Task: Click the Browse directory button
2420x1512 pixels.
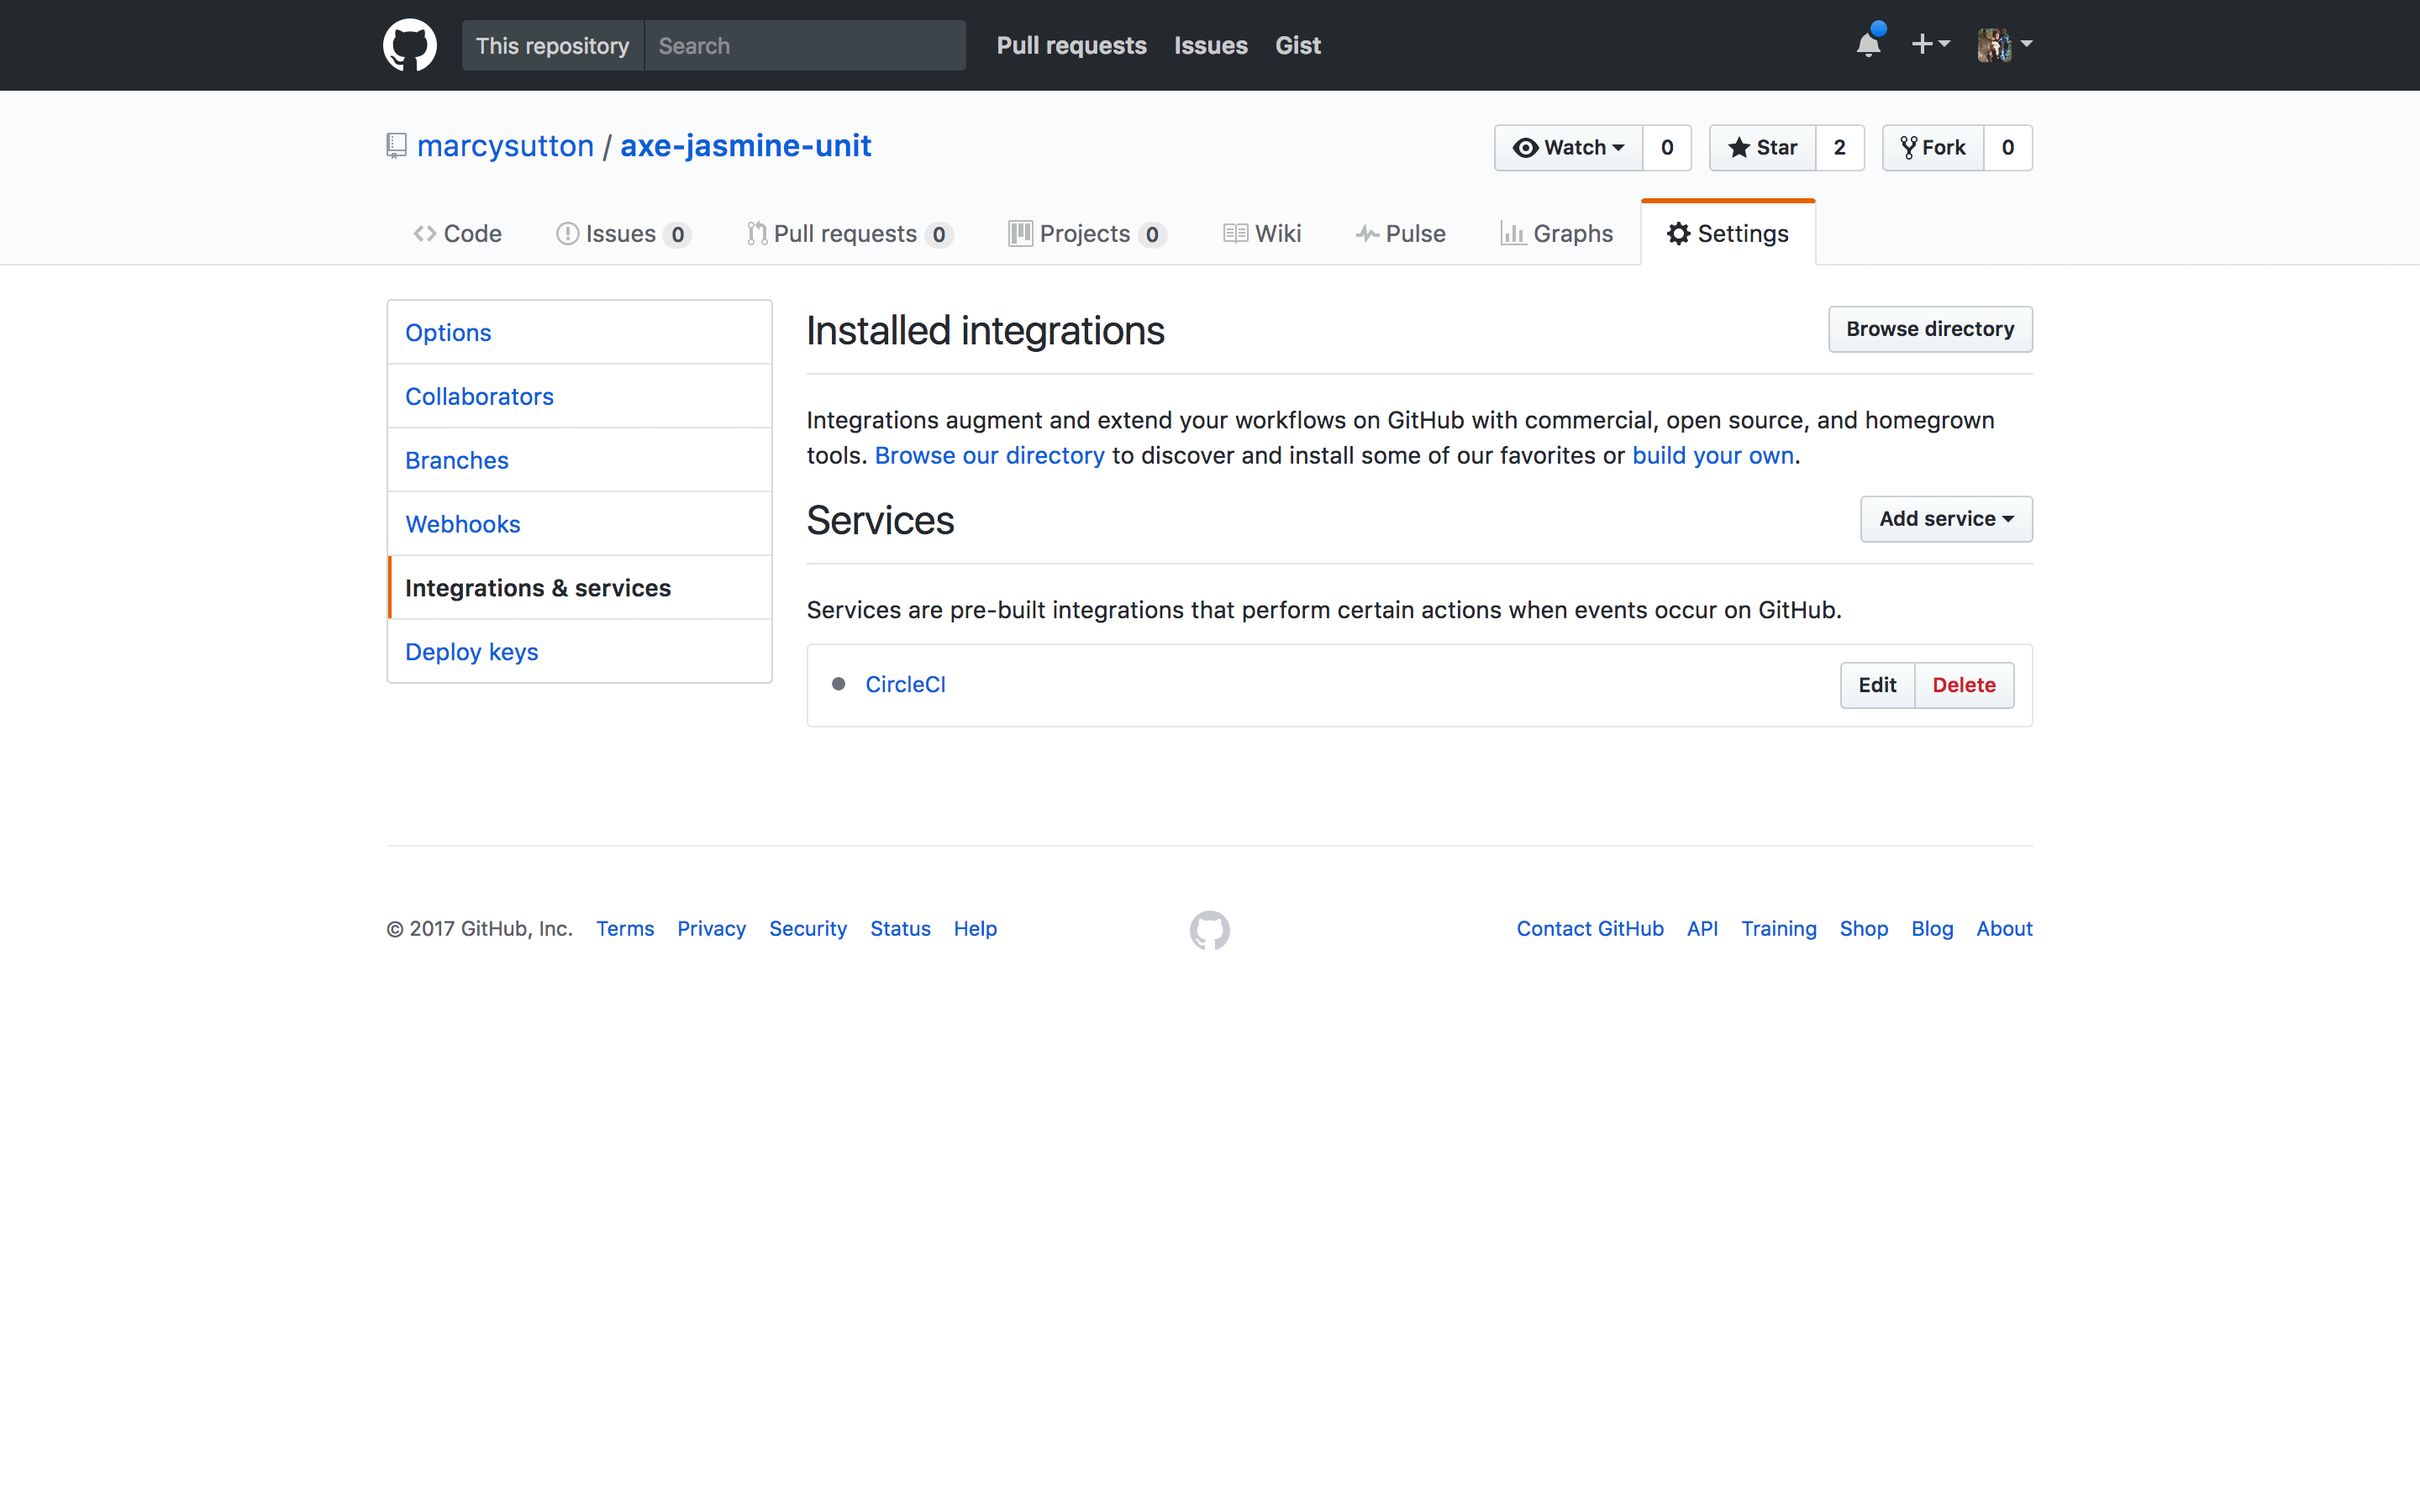Action: point(1929,328)
